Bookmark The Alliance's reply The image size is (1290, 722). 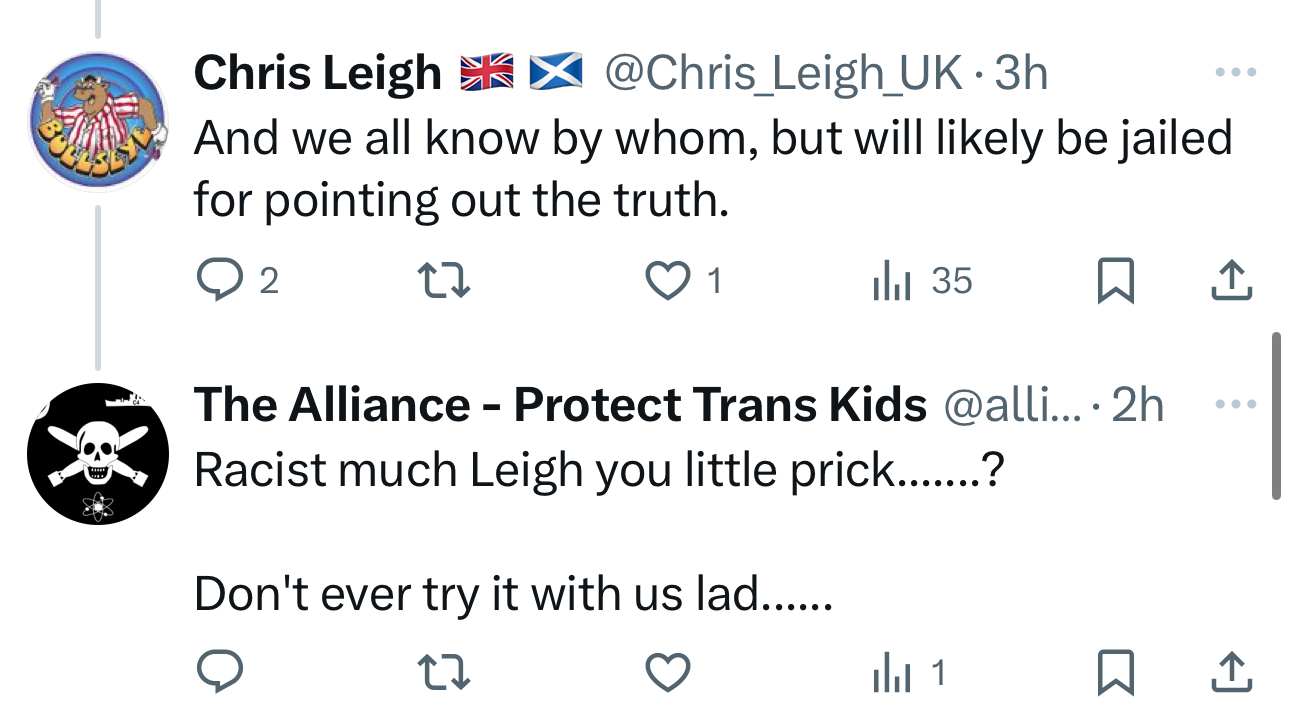click(x=1115, y=673)
